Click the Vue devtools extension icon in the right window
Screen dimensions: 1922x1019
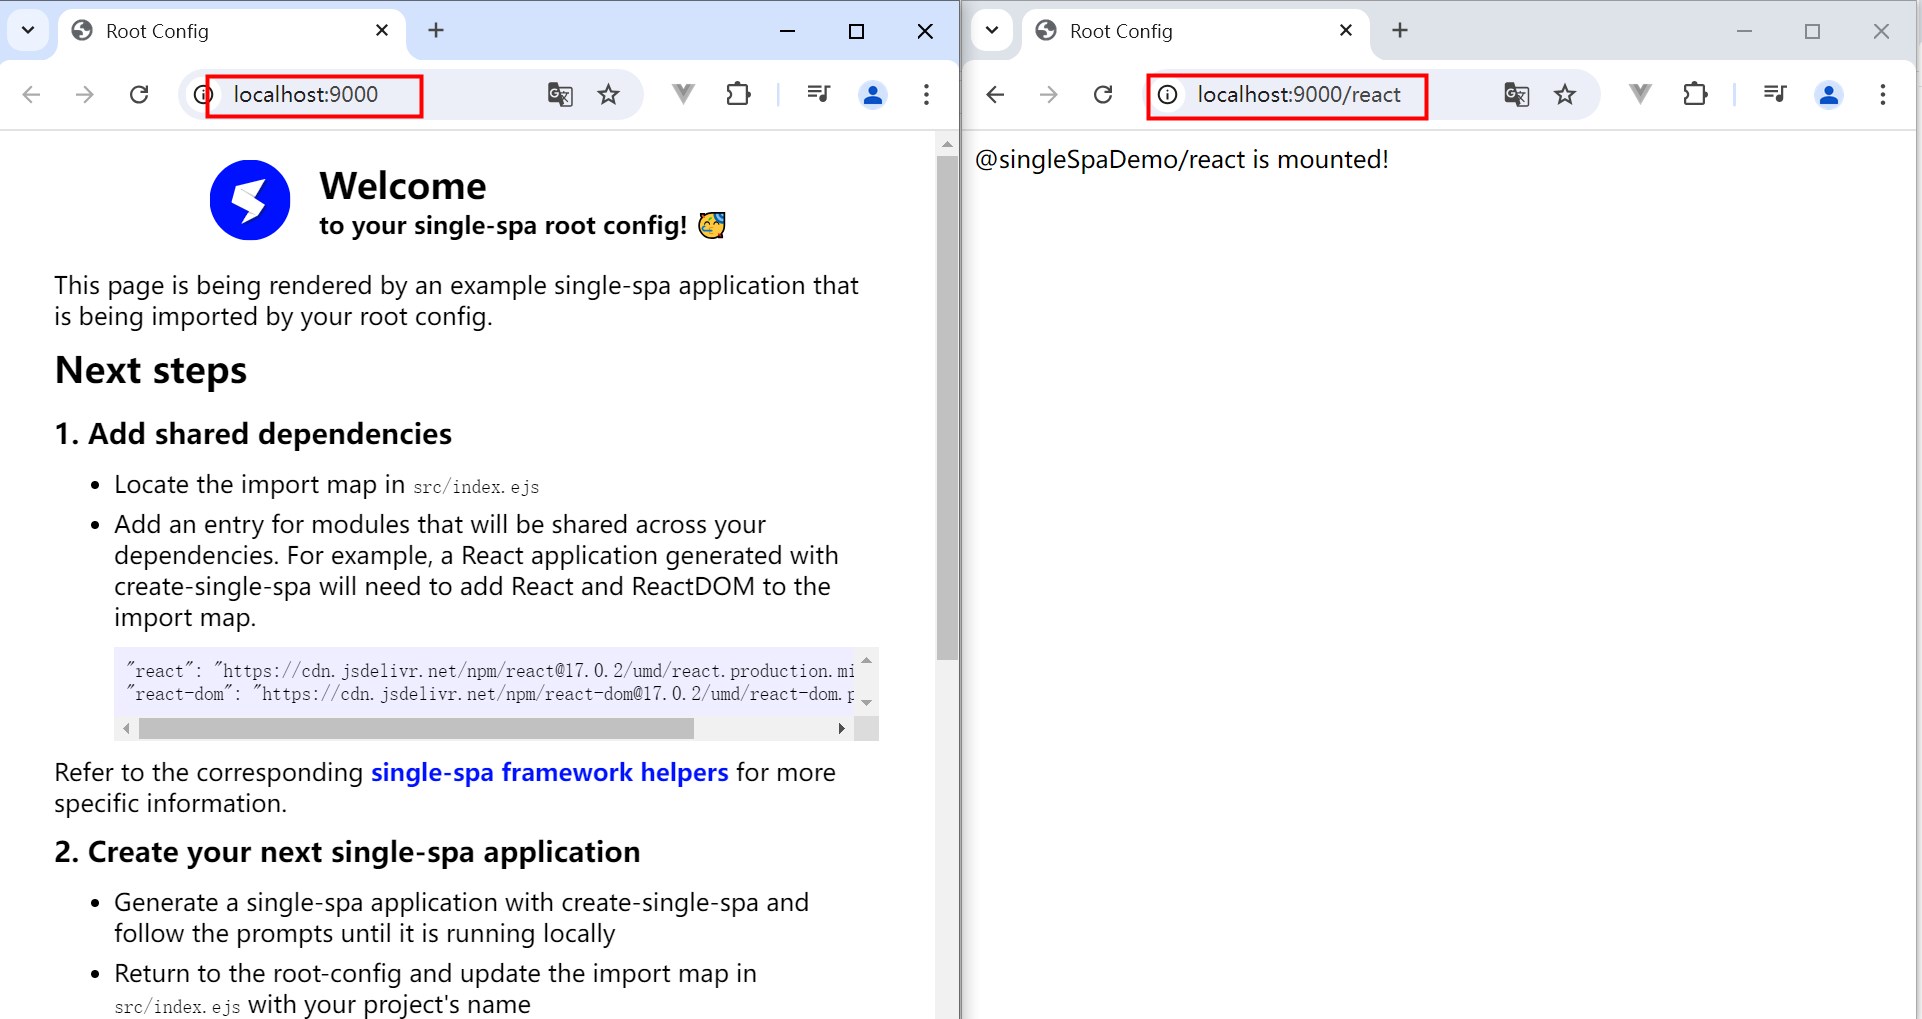[x=1640, y=94]
